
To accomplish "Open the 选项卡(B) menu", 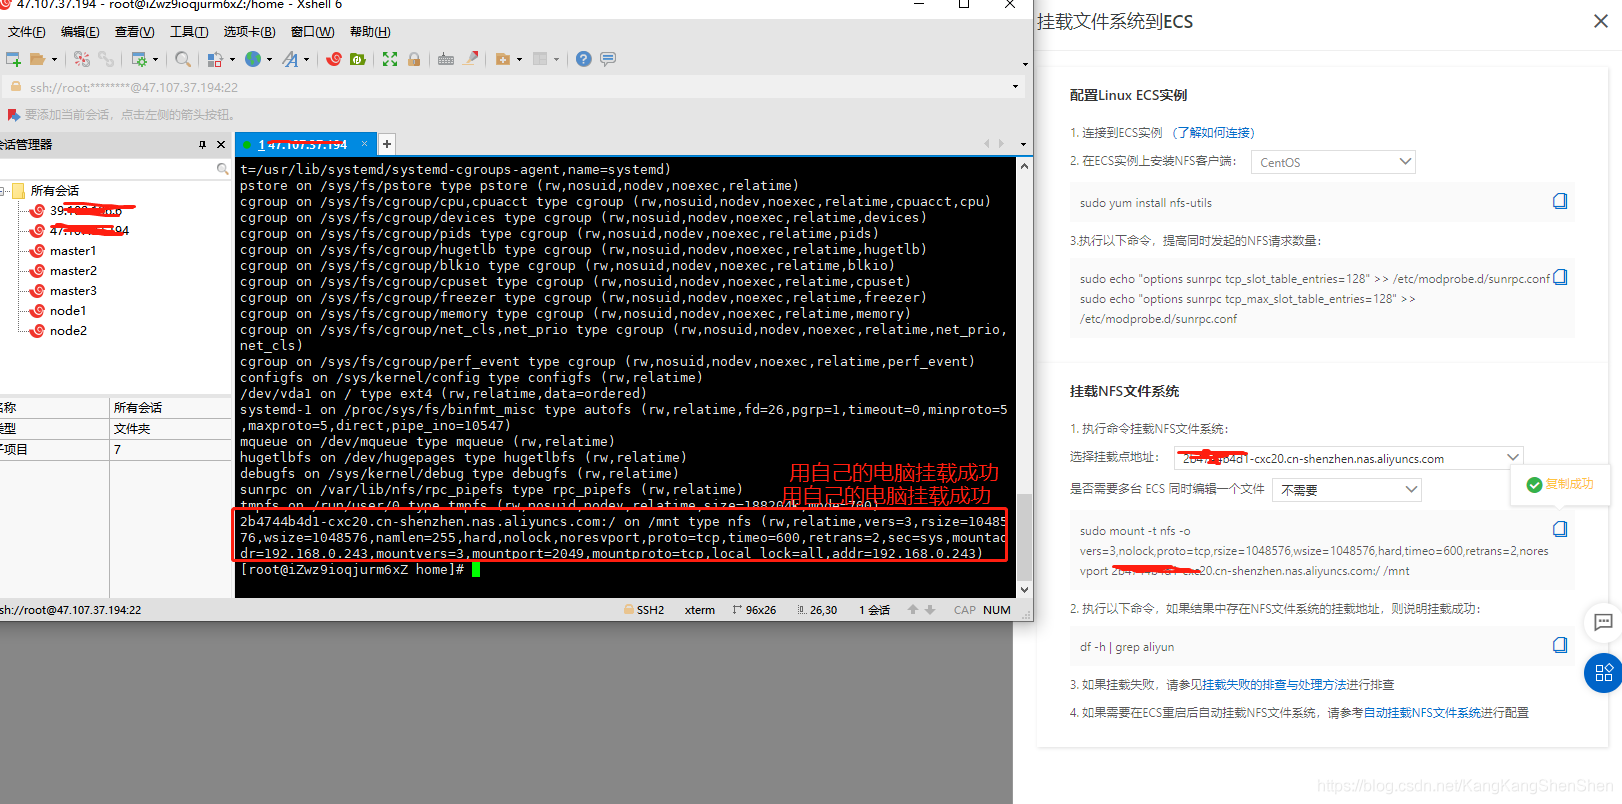I will pyautogui.click(x=249, y=32).
